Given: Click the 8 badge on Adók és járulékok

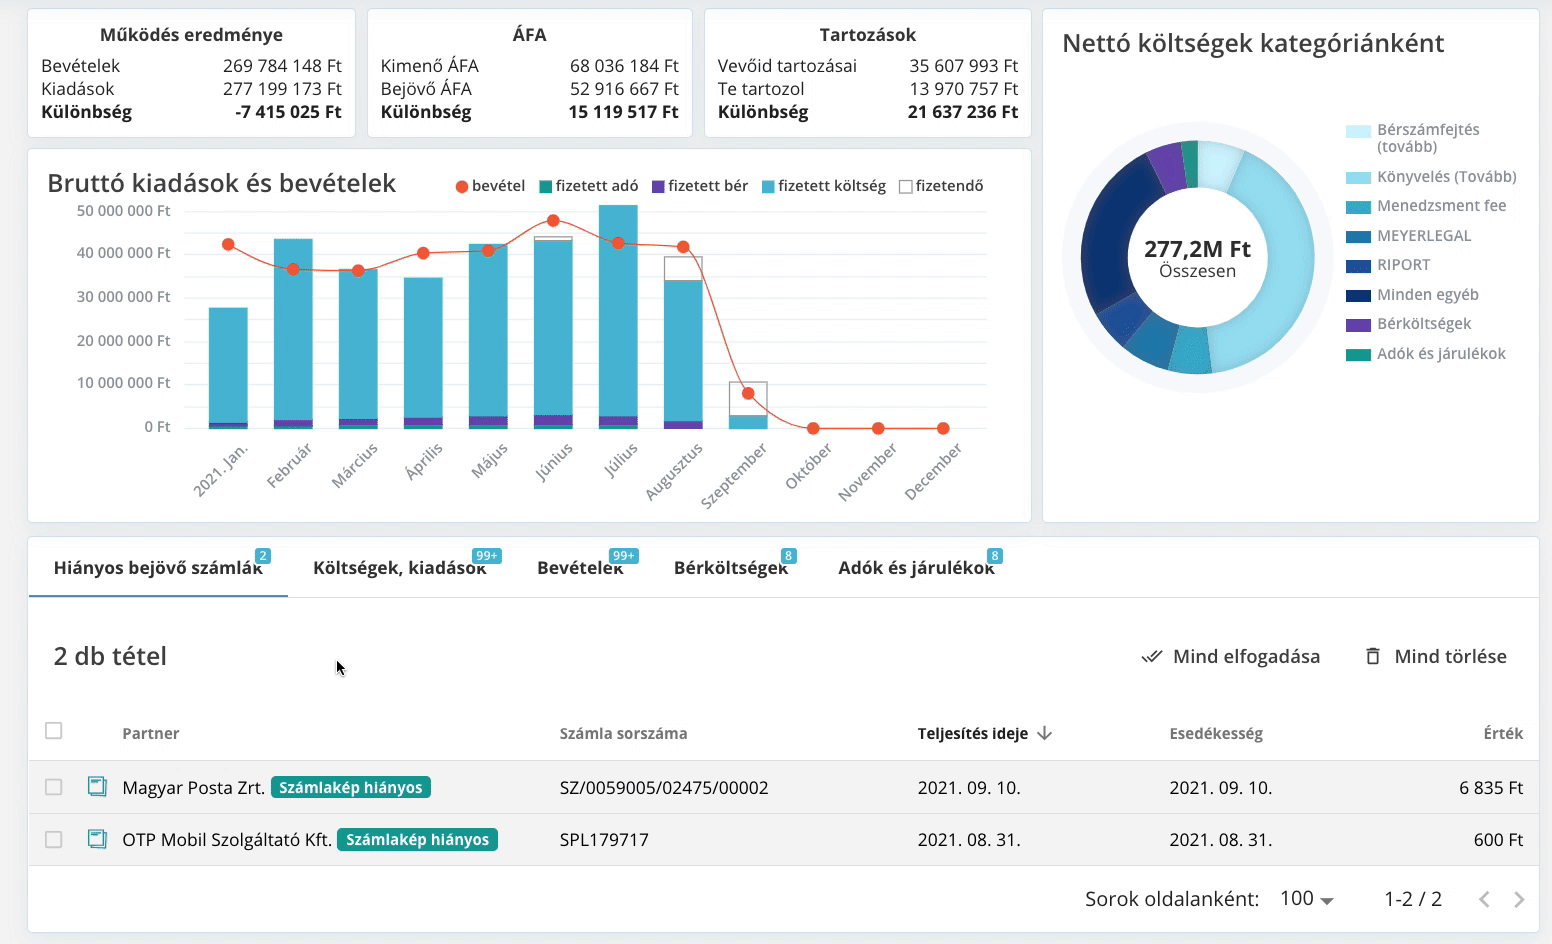Looking at the screenshot, I should pos(994,556).
